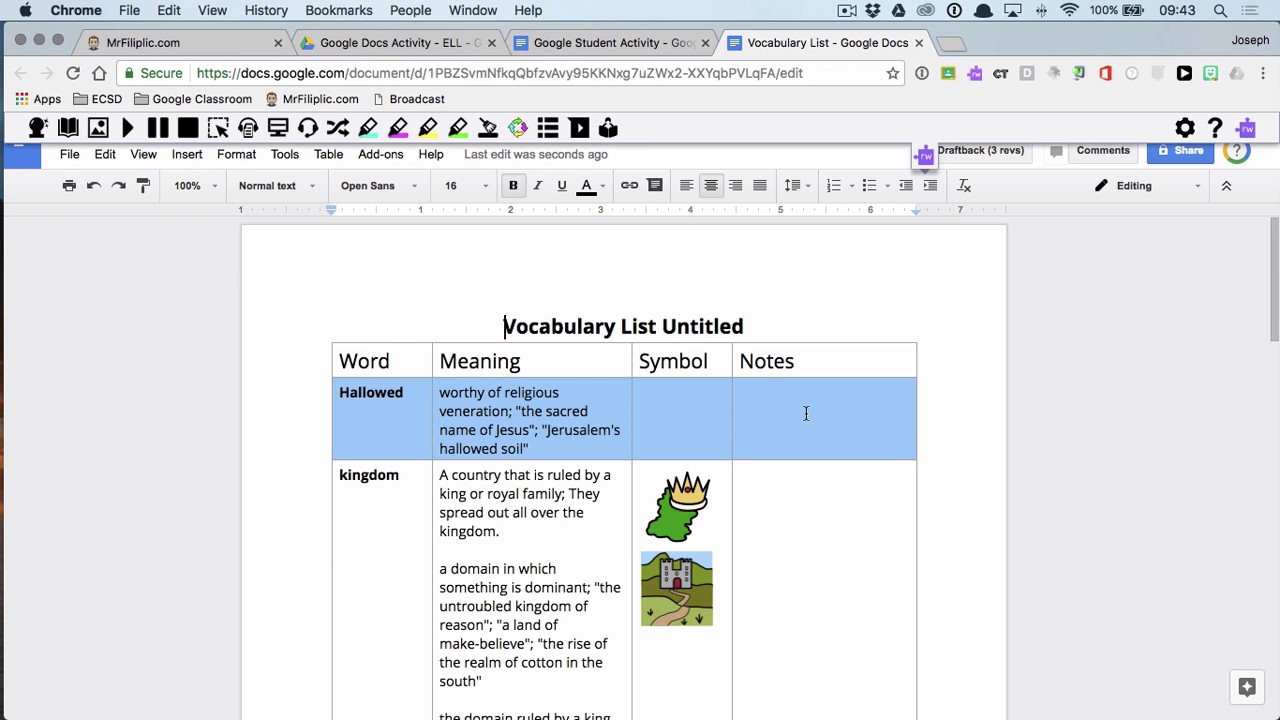Click the purple rw puzzle icon in toolbar

click(1245, 128)
